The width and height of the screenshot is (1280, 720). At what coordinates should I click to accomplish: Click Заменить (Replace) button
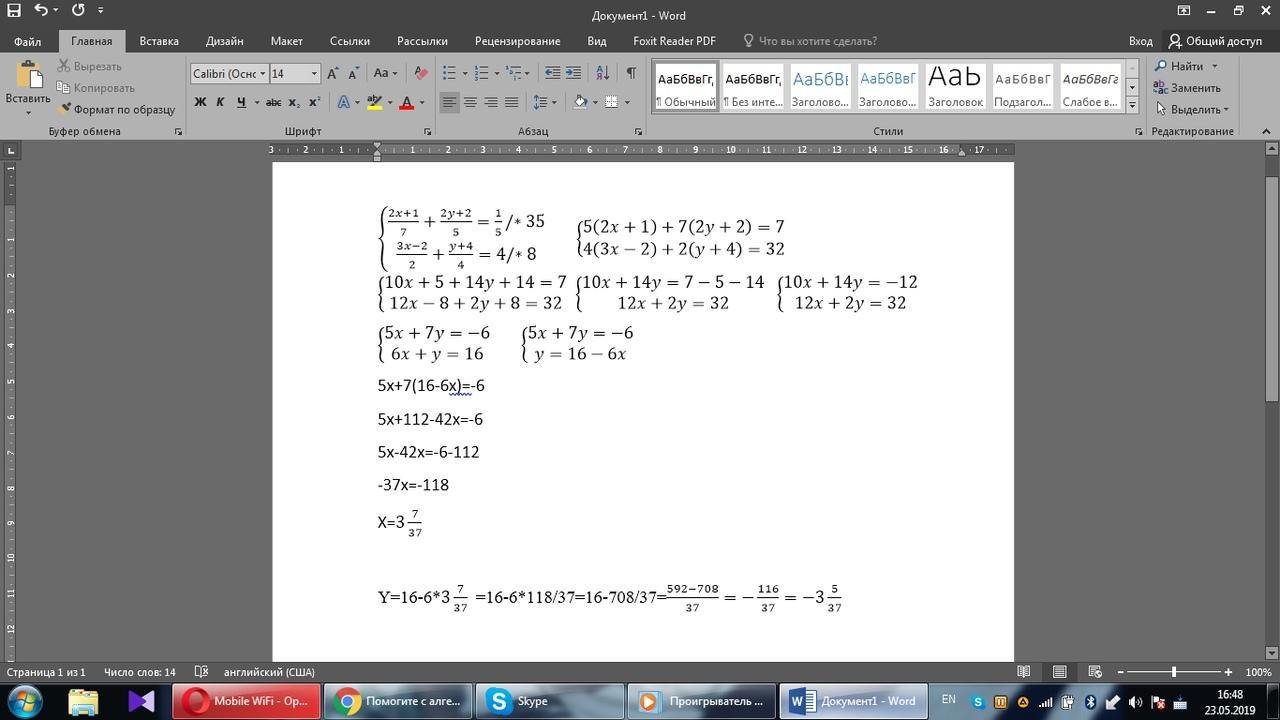pos(1188,88)
